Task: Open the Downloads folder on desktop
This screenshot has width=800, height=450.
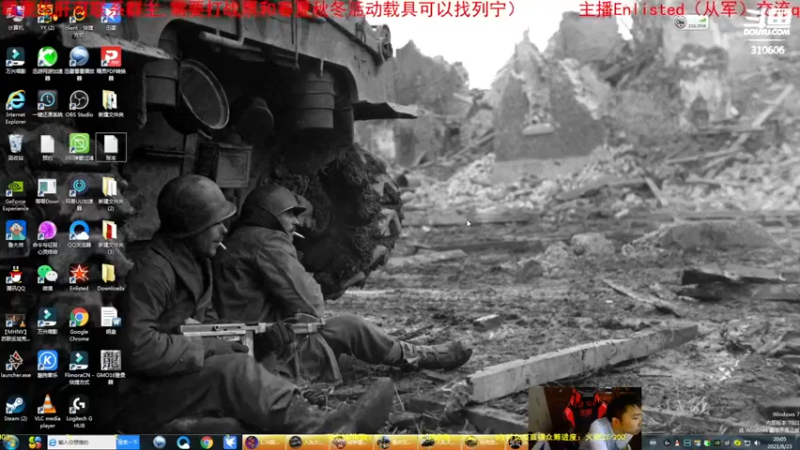Action: pyautogui.click(x=110, y=277)
